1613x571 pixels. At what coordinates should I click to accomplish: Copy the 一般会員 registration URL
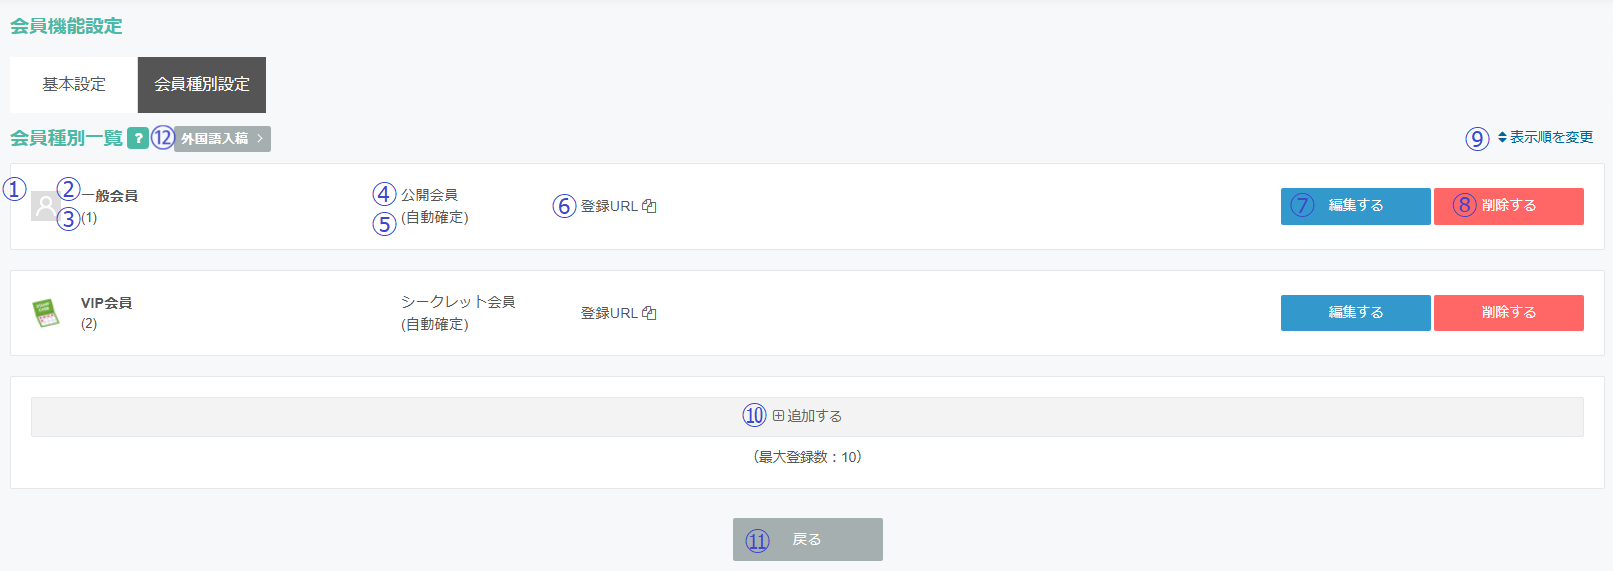click(x=649, y=206)
